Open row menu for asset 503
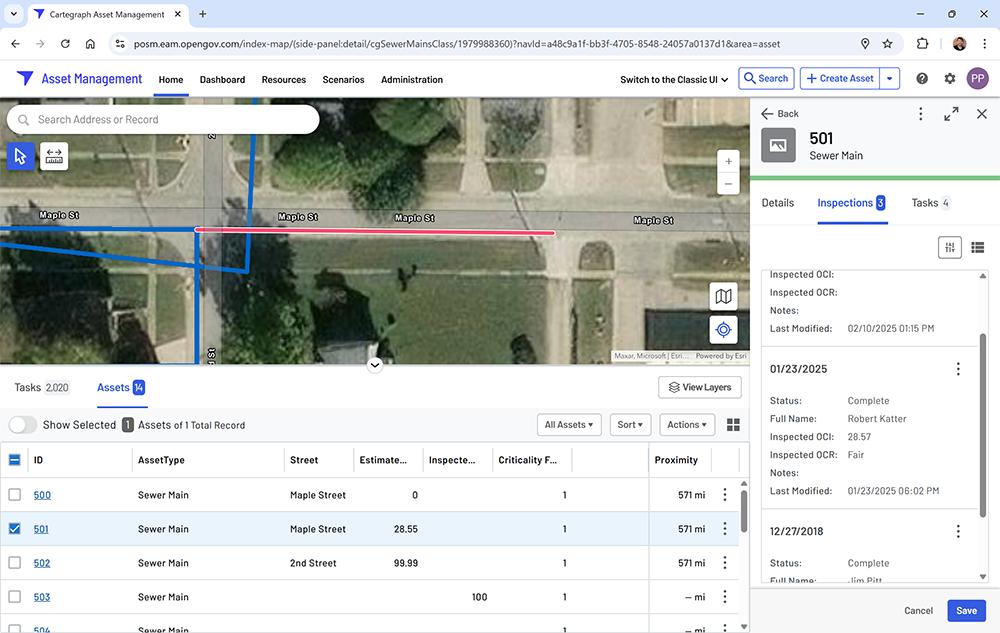Viewport: 1000px width, 633px height. click(724, 597)
